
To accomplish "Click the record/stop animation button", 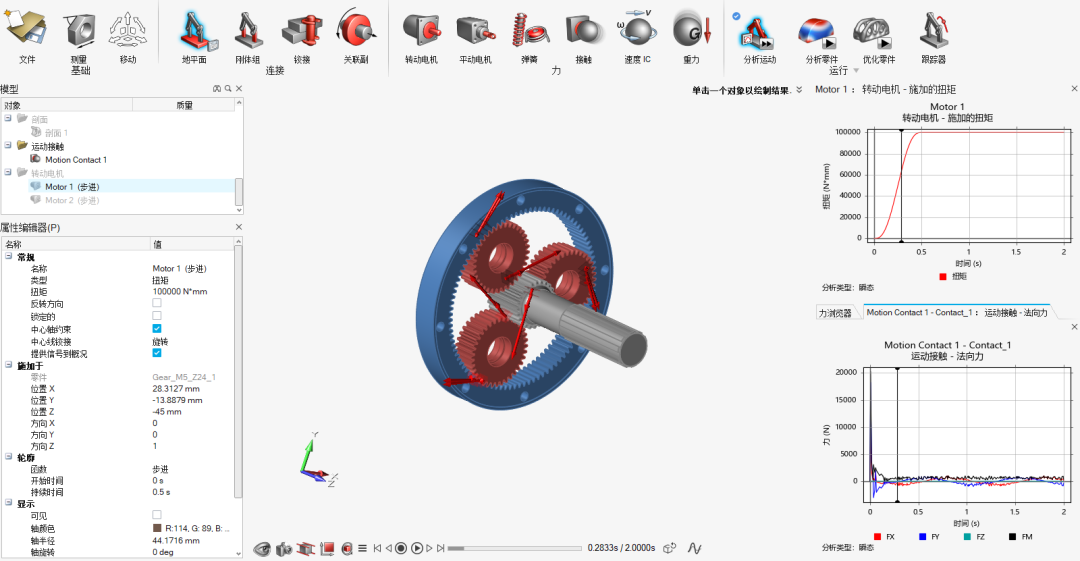I will pyautogui.click(x=401, y=549).
